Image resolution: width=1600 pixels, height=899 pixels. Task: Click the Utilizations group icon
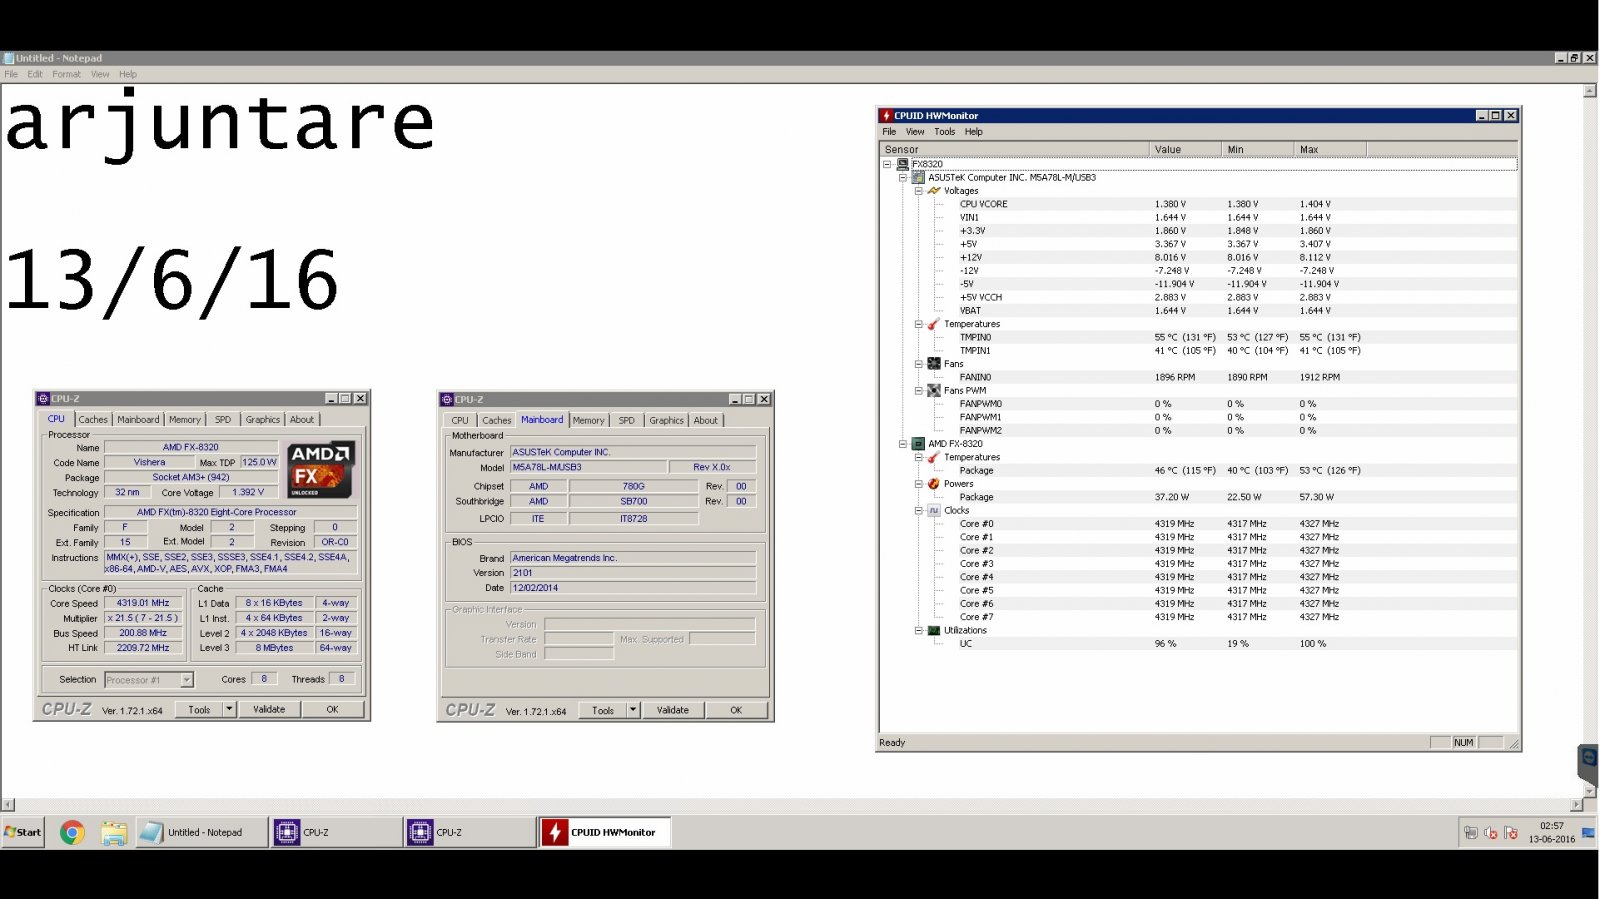coord(934,631)
